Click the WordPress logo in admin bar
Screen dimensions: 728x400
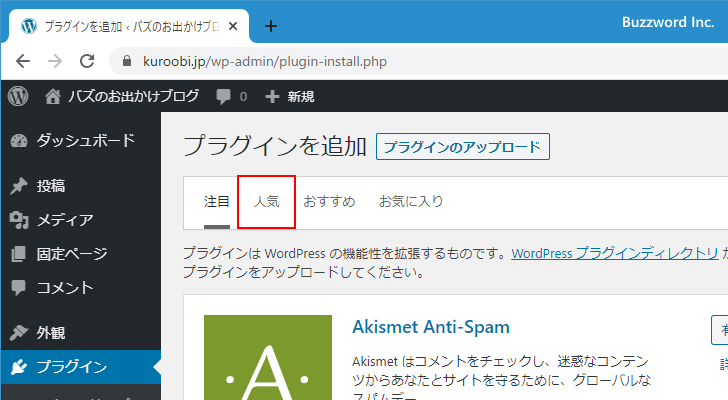(18, 96)
